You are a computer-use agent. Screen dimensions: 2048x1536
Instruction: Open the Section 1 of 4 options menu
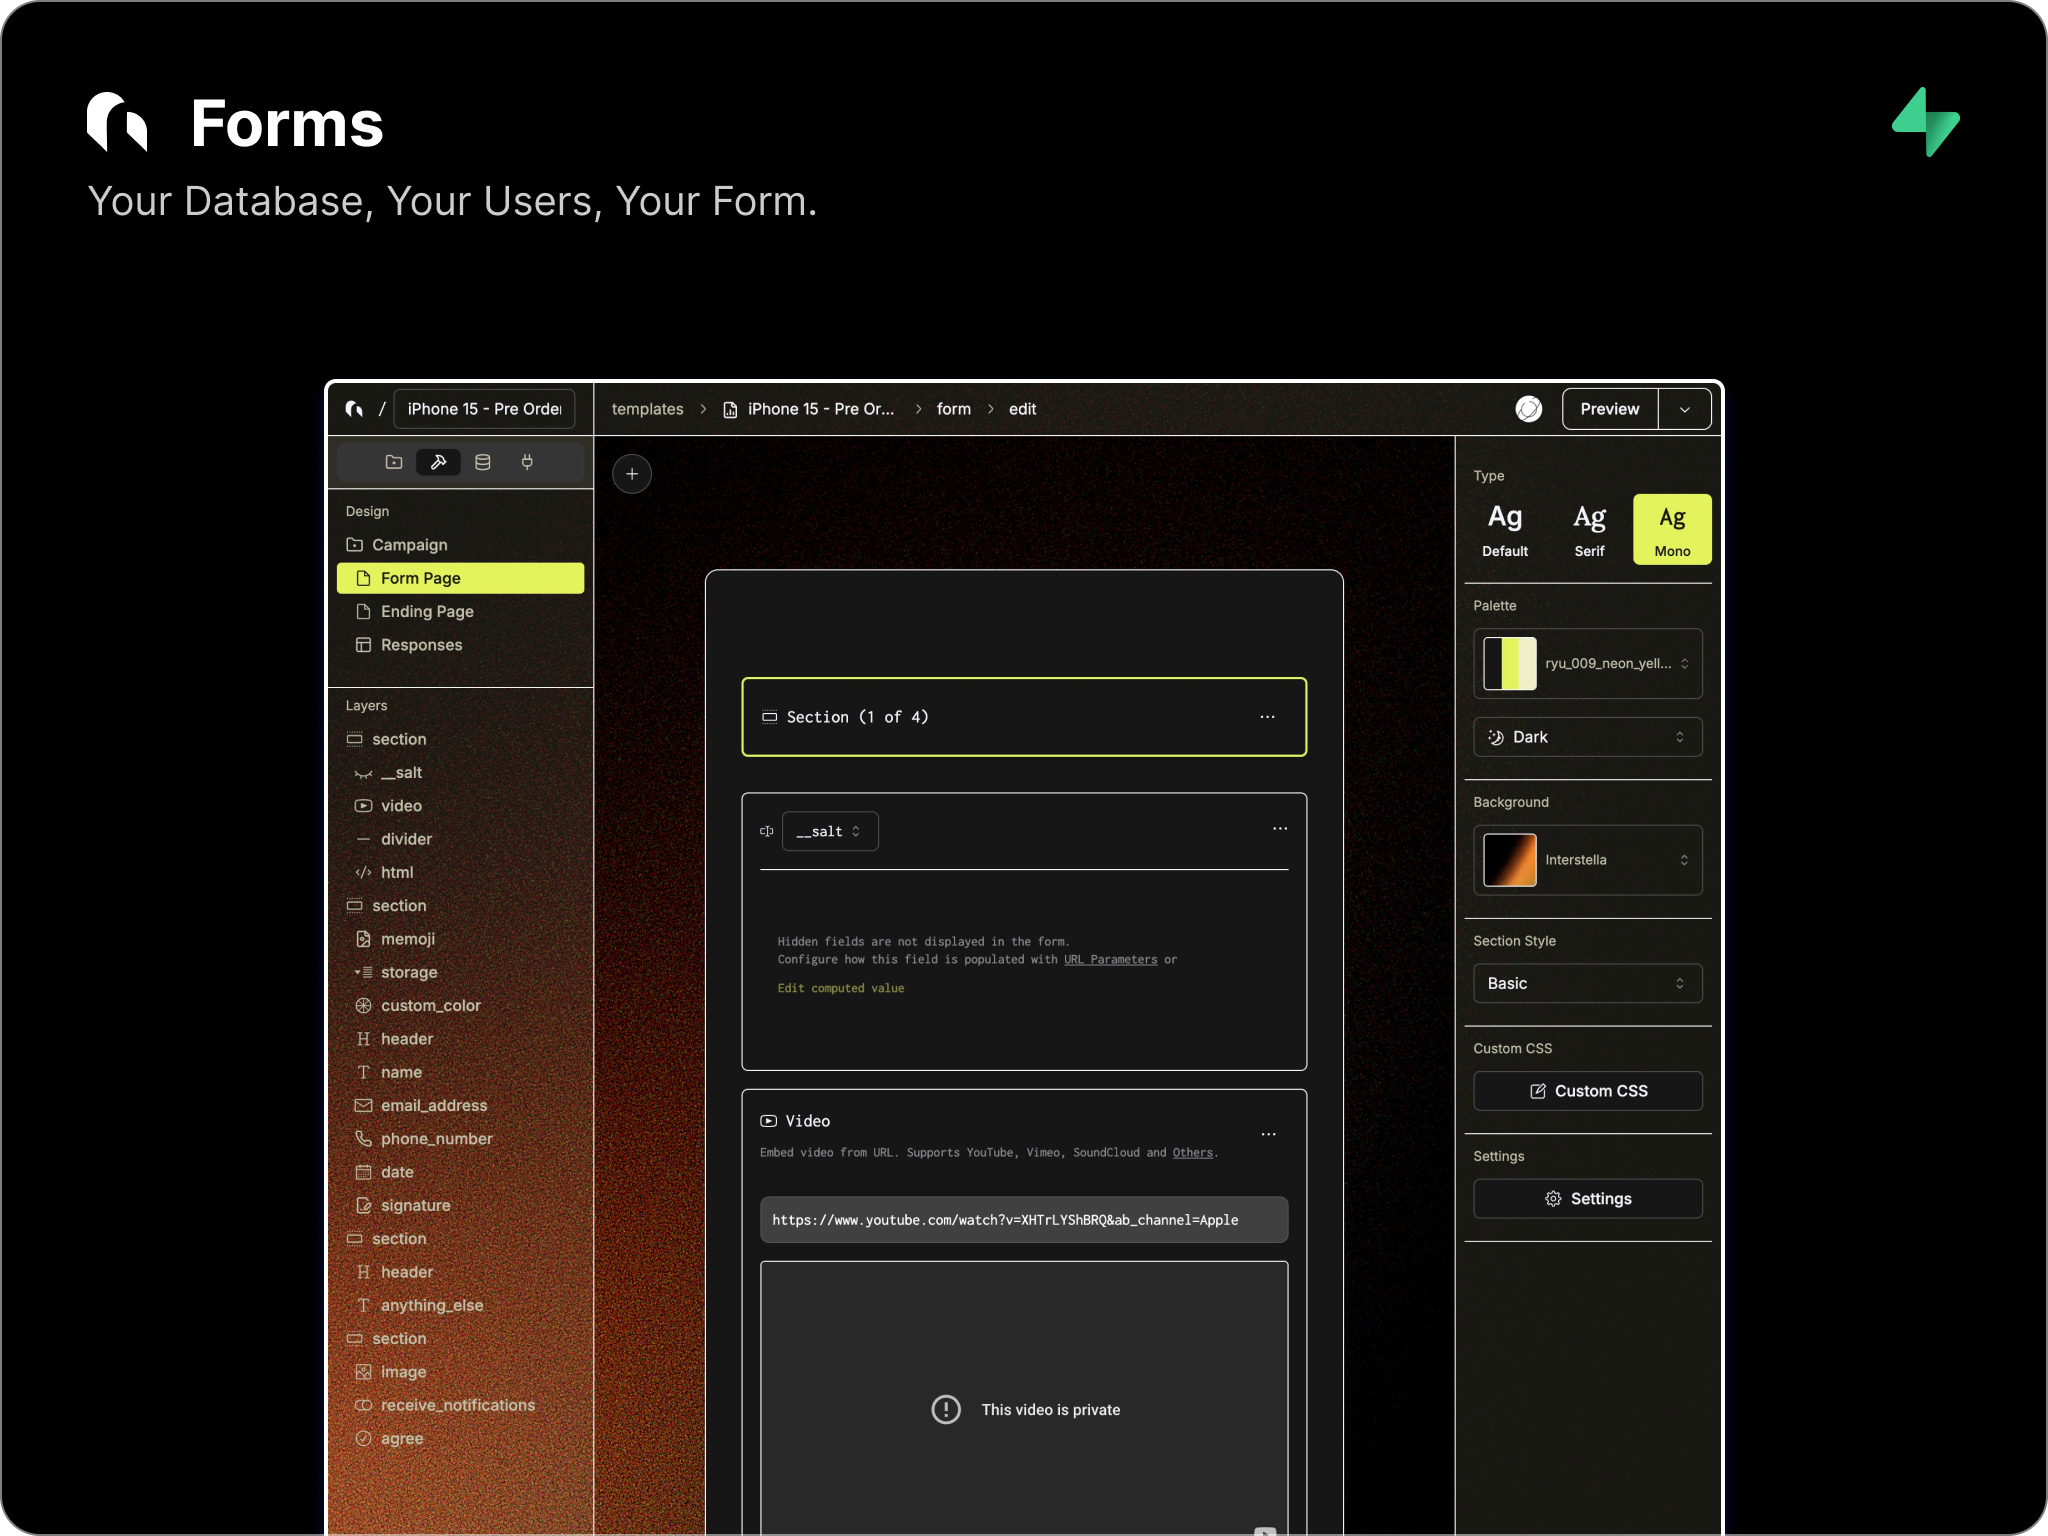click(x=1267, y=717)
